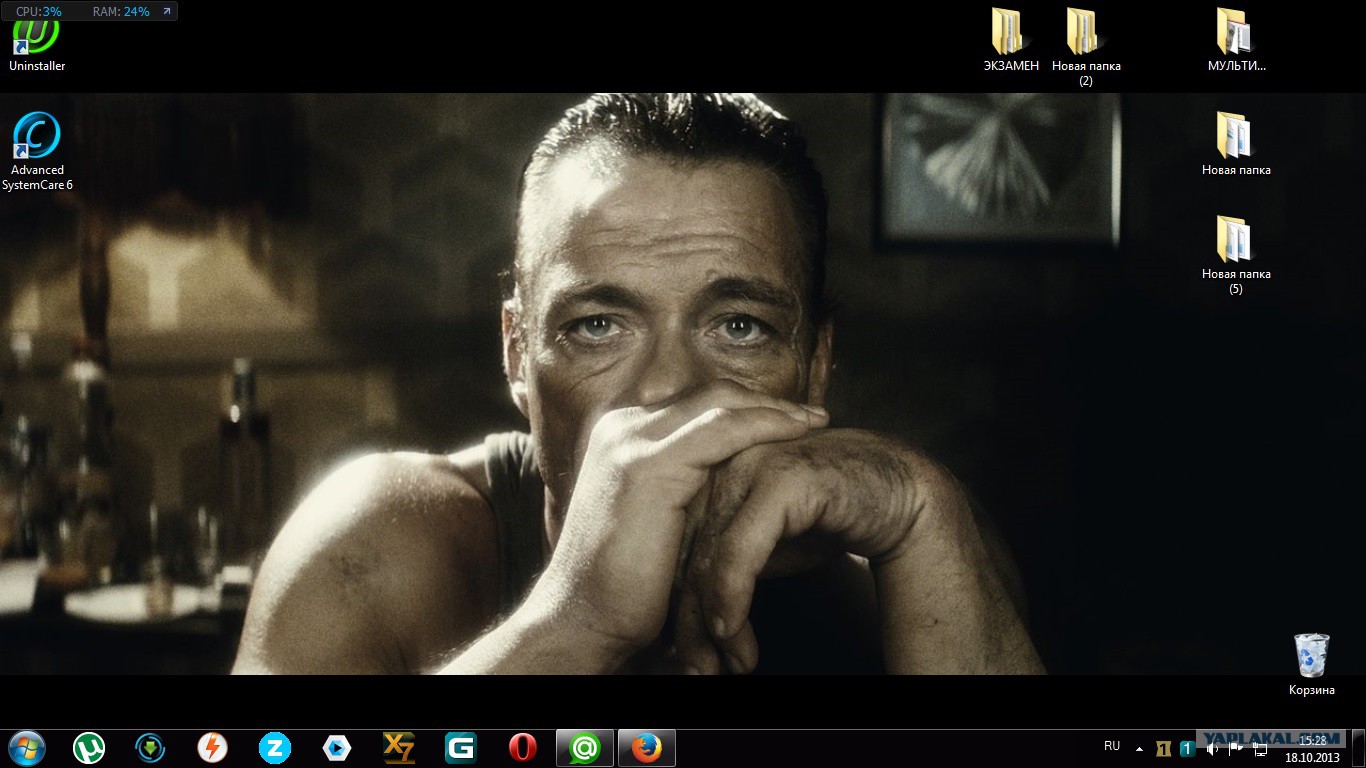Click the RU language indicator

[1112, 746]
